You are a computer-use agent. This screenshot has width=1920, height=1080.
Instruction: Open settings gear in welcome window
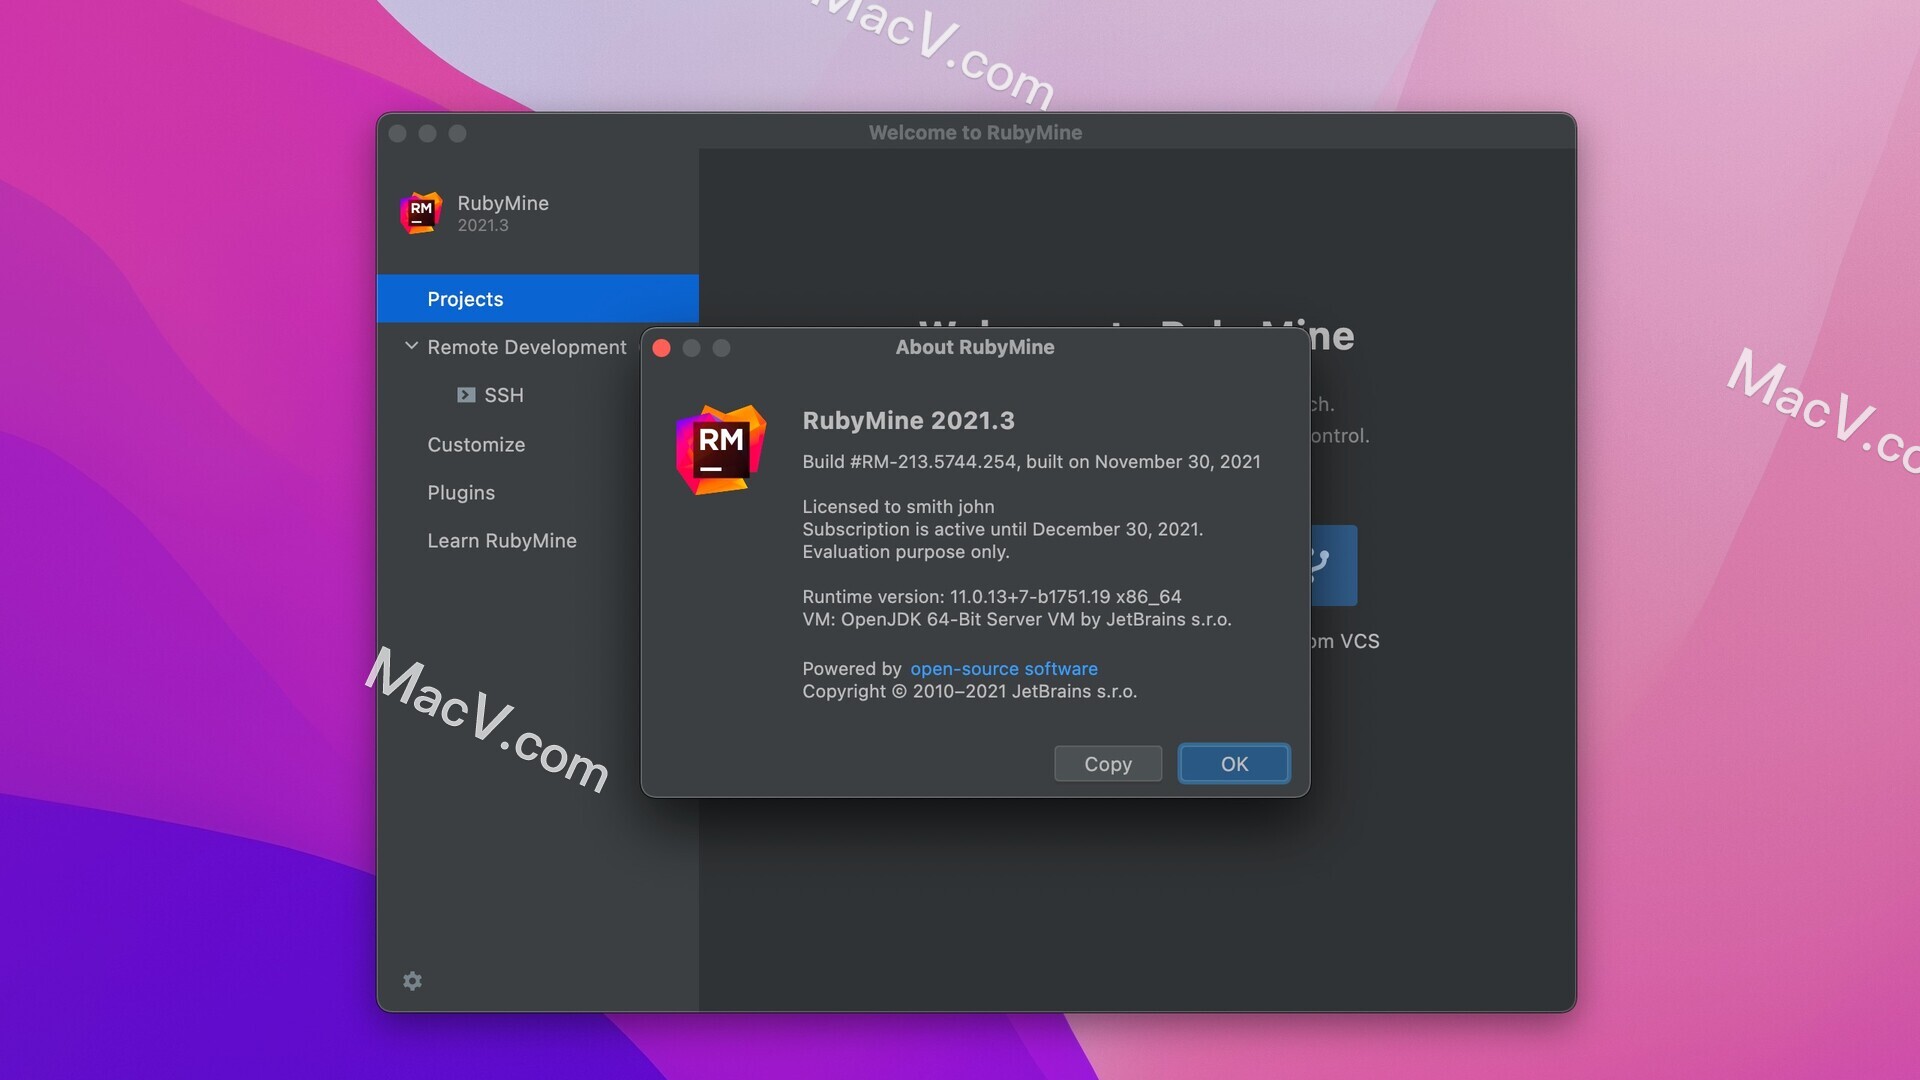tap(412, 981)
